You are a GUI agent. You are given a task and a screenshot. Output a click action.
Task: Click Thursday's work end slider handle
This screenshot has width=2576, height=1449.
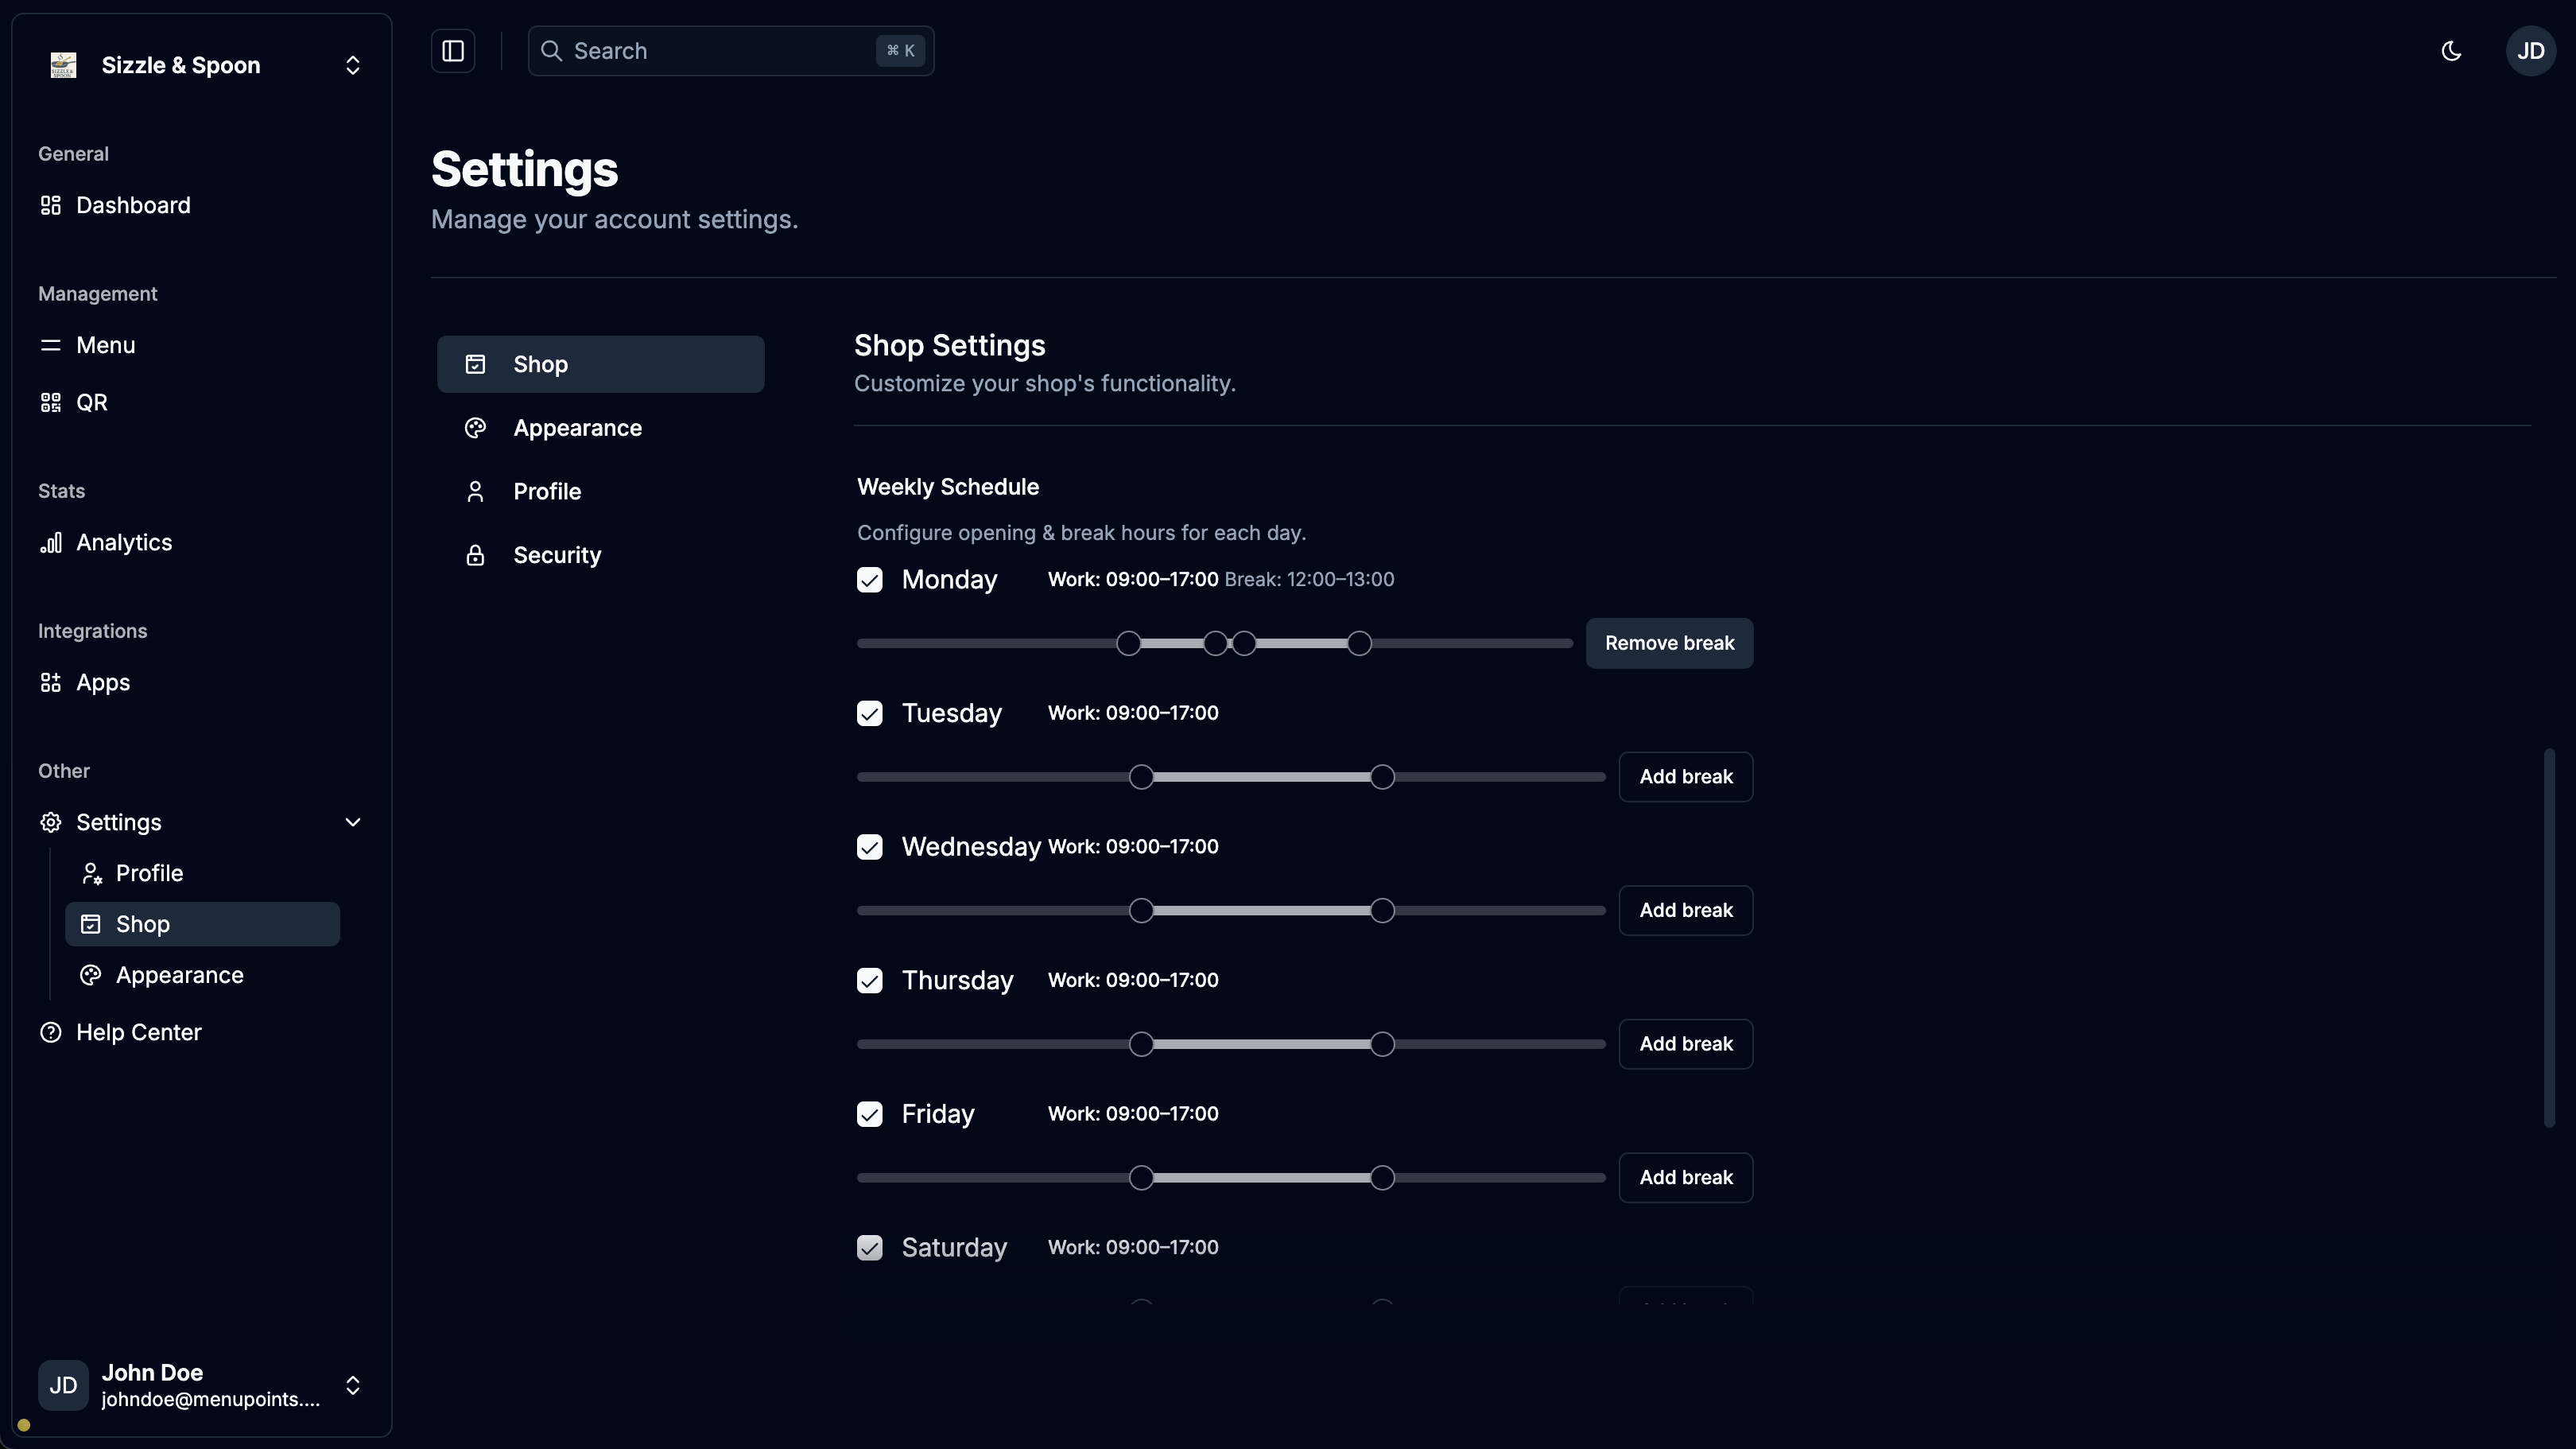1382,1044
